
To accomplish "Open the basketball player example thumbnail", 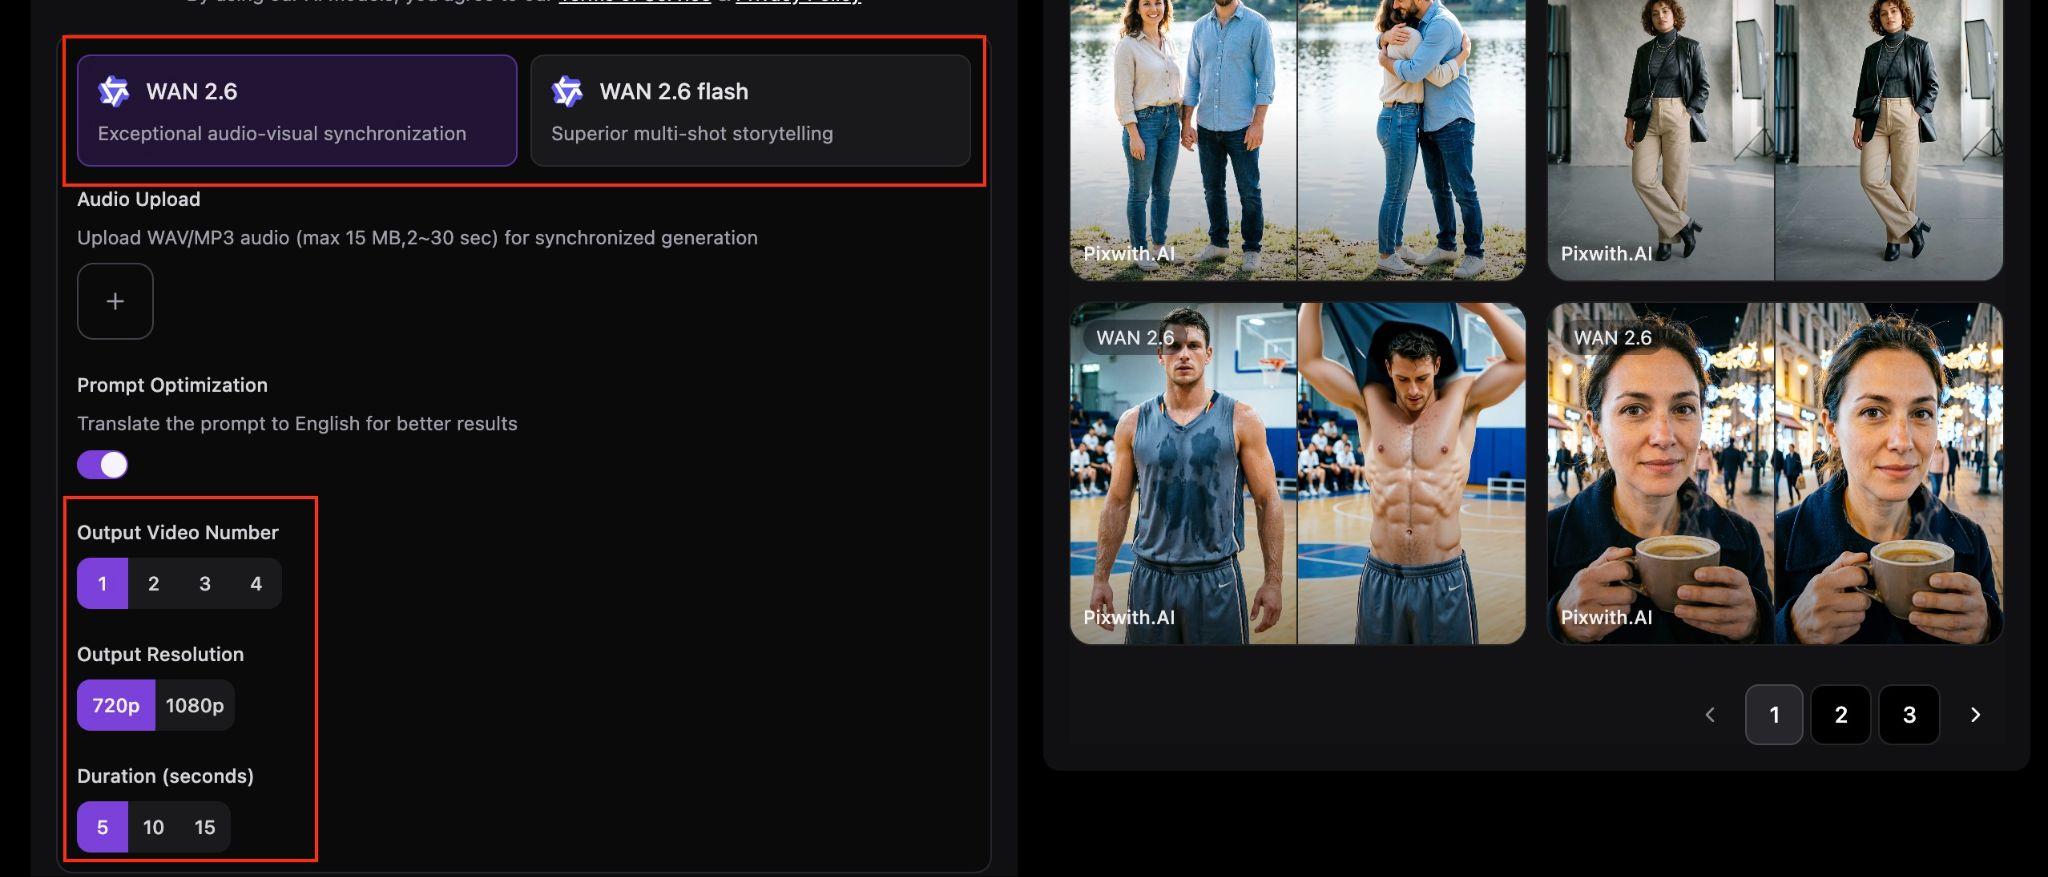I will click(x=1298, y=474).
